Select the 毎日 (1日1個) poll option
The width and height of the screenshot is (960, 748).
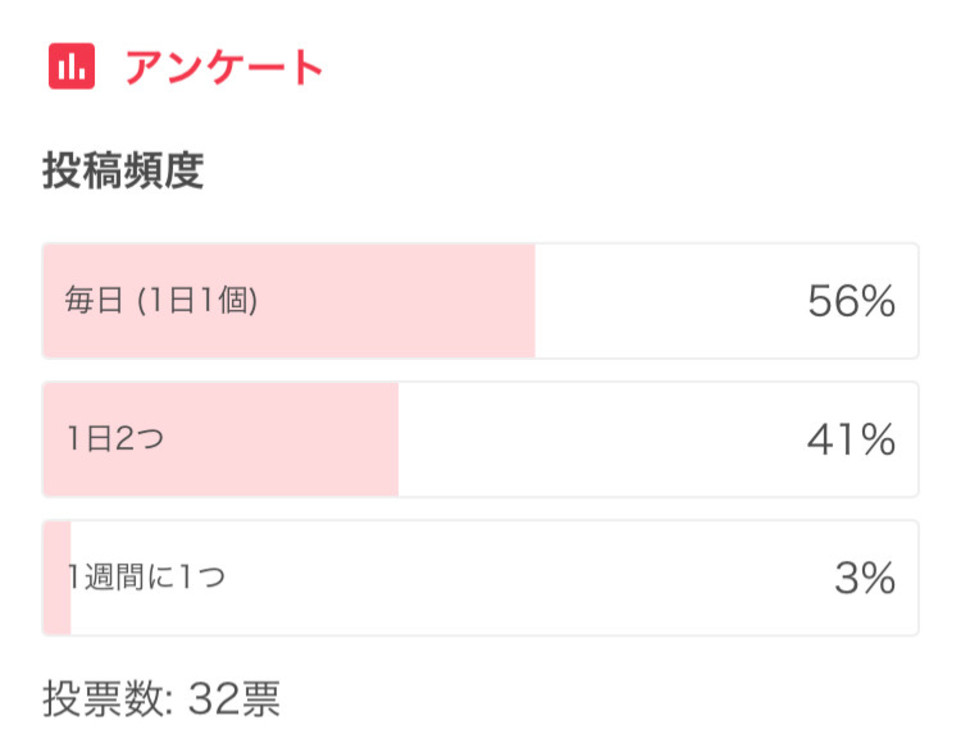point(481,301)
